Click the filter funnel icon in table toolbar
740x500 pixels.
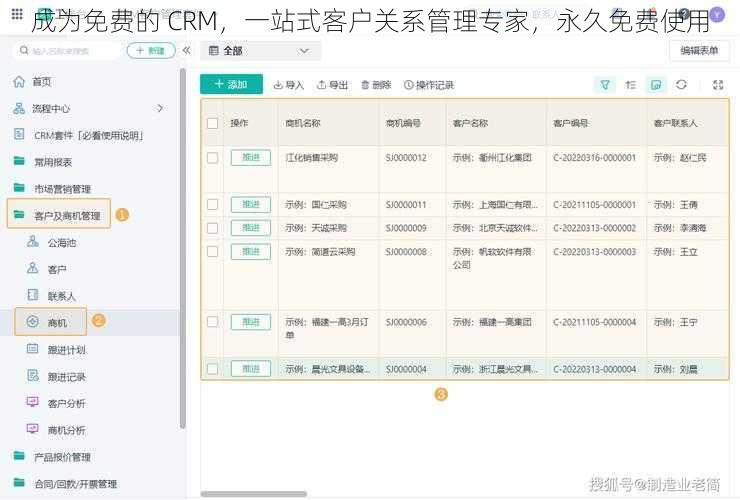(605, 85)
